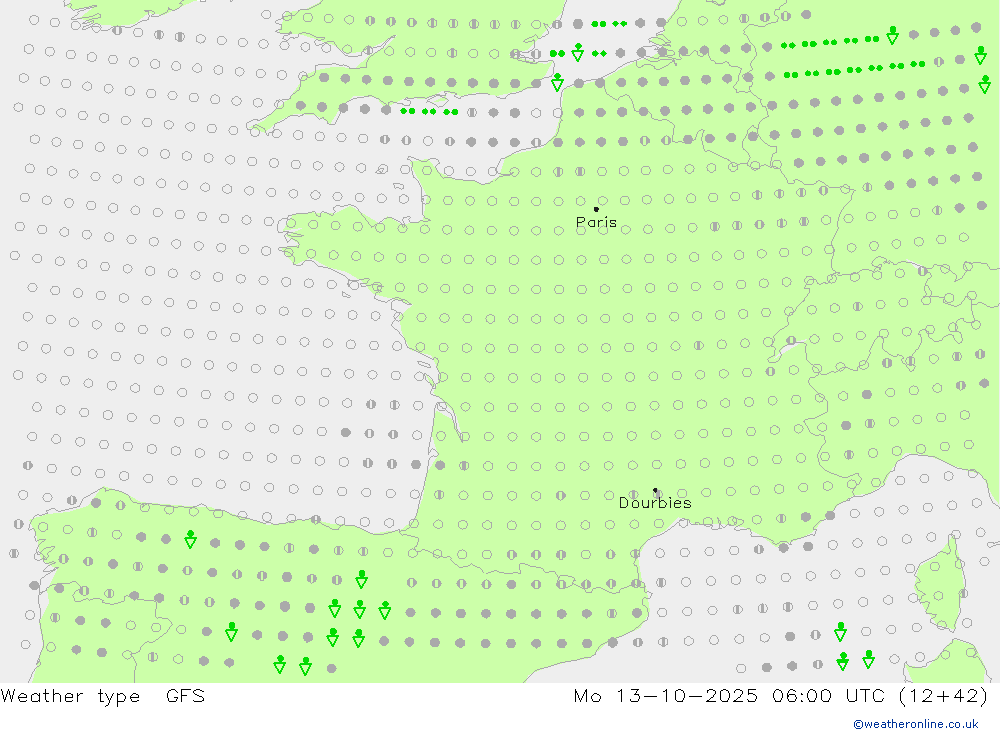
Task: Click the Paris city label
Action: (596, 222)
